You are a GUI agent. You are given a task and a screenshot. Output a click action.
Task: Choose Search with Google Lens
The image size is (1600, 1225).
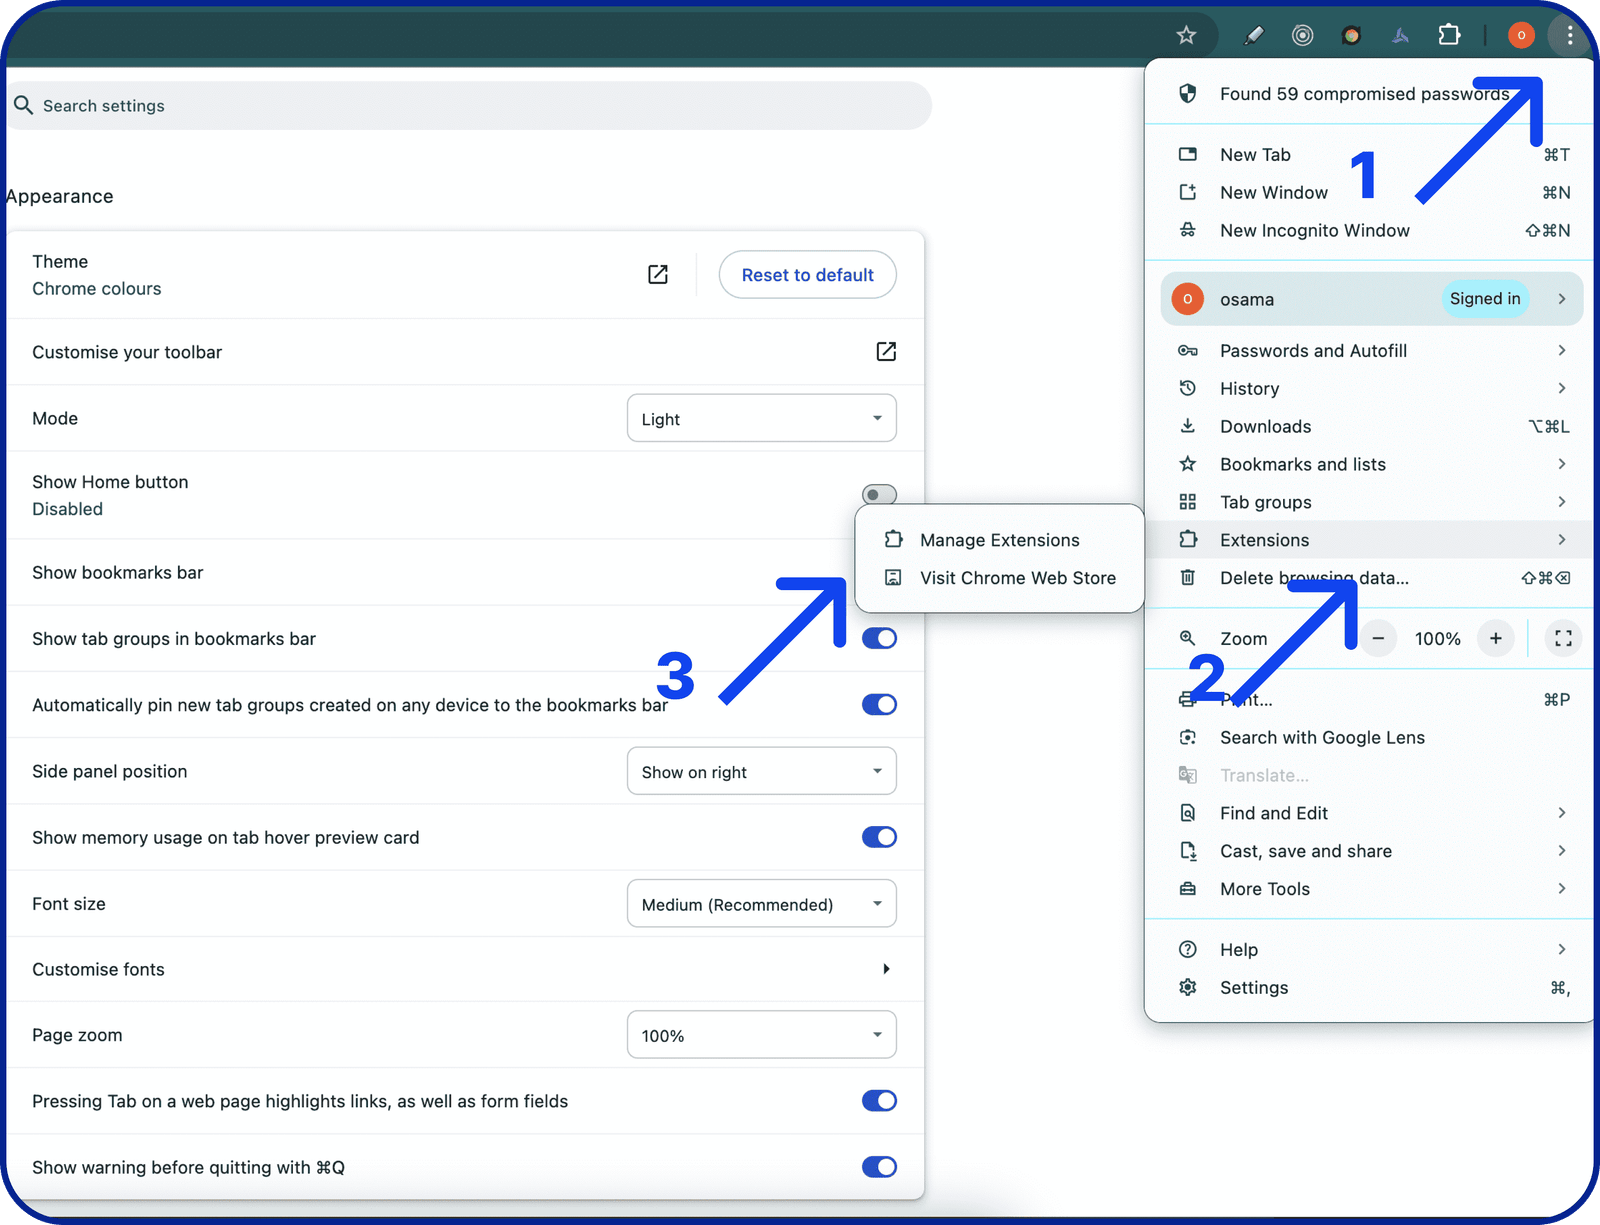pyautogui.click(x=1371, y=737)
